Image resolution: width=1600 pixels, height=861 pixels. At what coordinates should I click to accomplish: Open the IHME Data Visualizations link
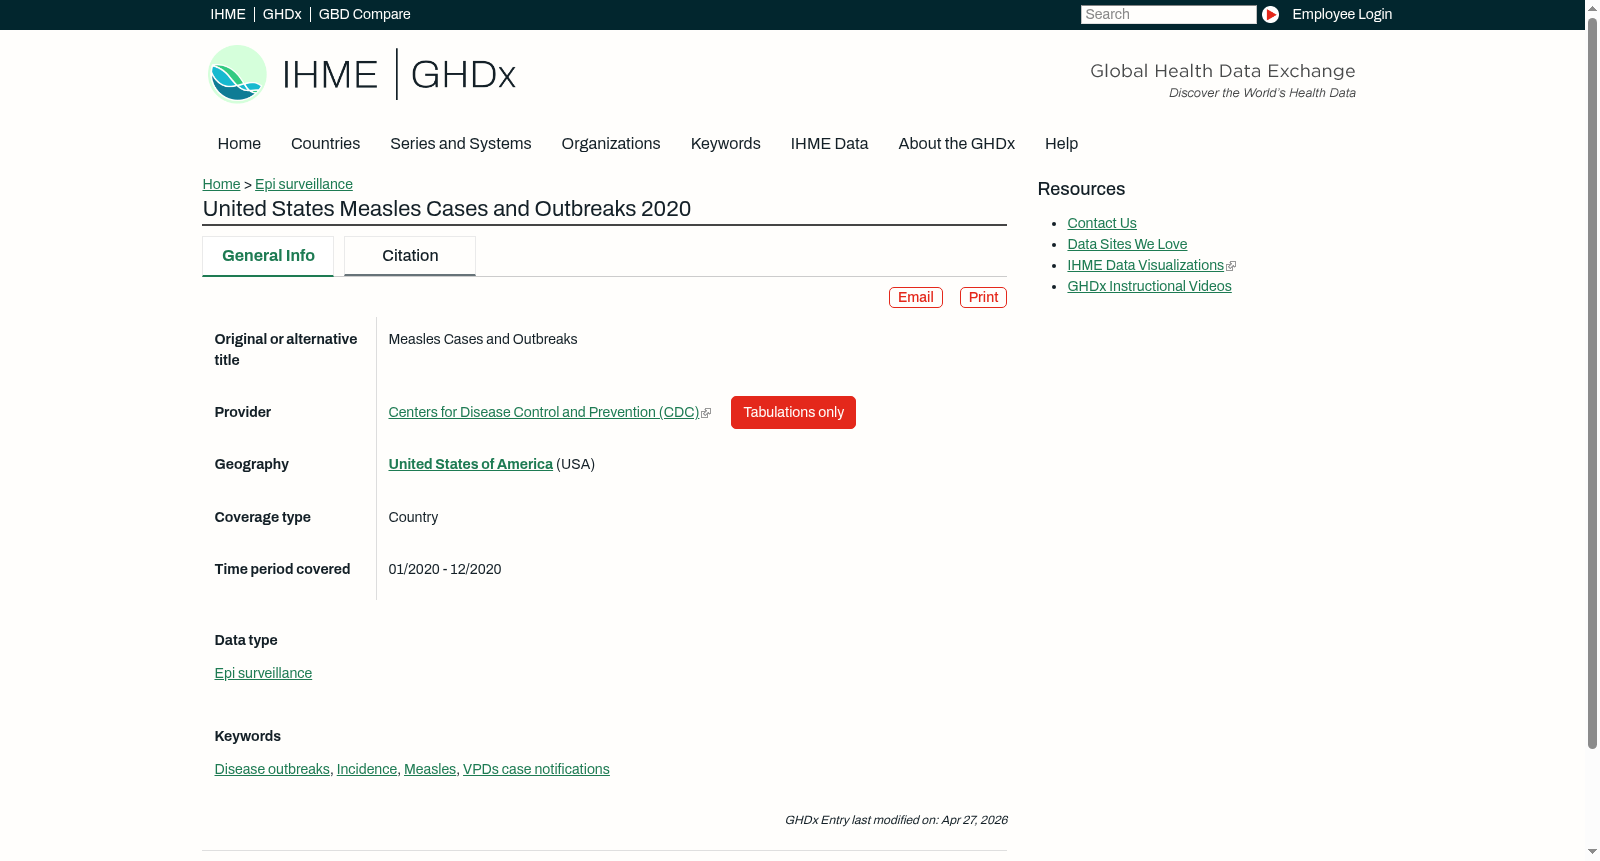point(1145,265)
